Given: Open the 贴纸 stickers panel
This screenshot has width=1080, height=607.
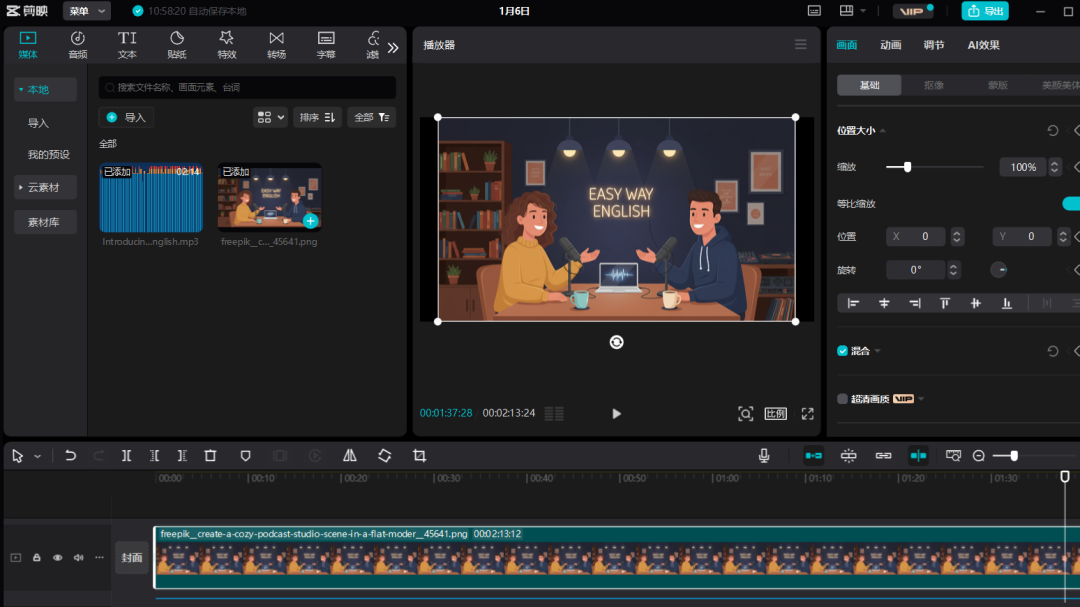Looking at the screenshot, I should pyautogui.click(x=177, y=44).
